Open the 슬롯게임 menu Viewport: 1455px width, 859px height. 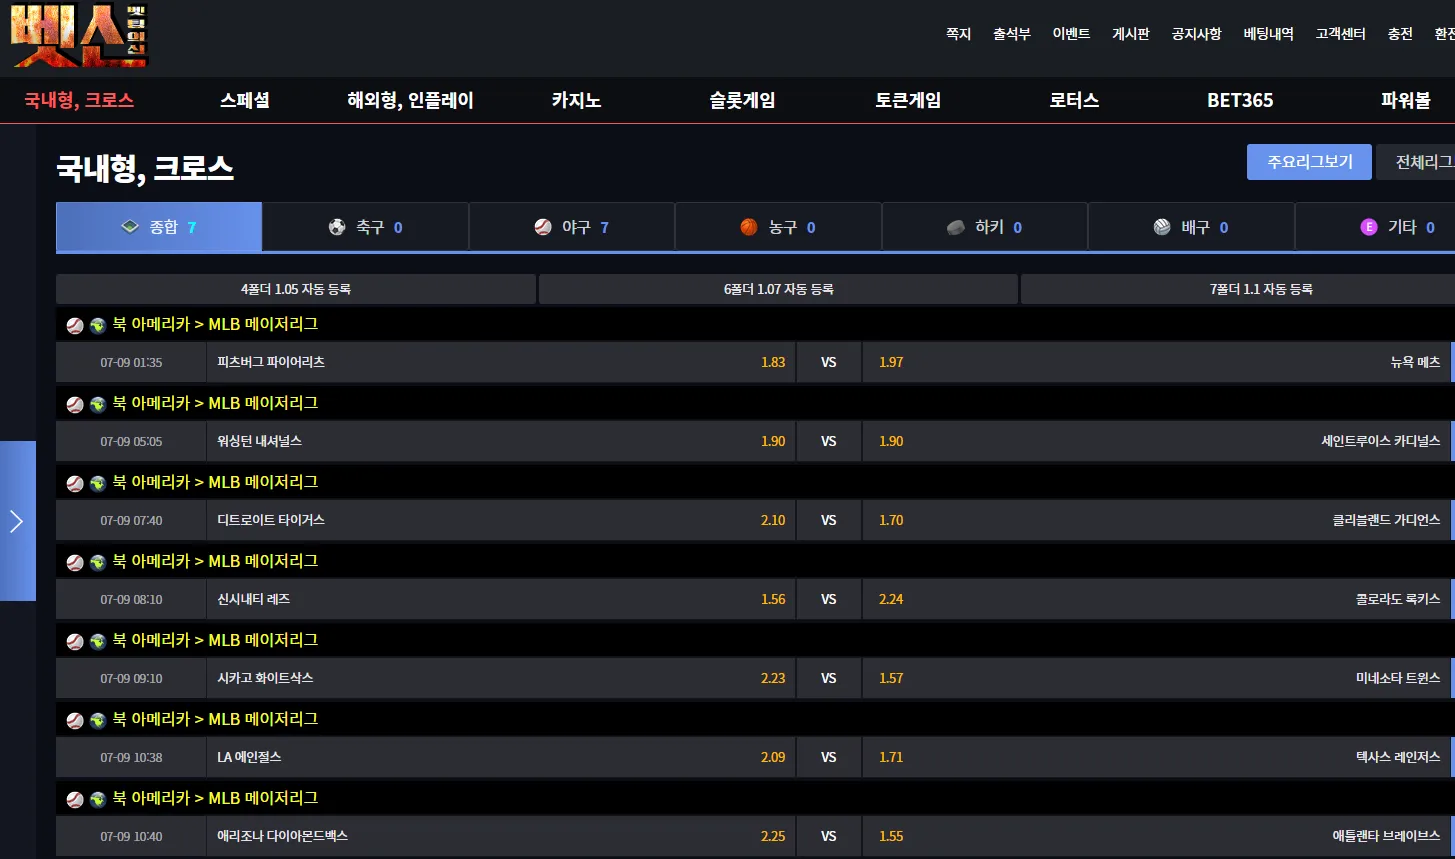pos(742,100)
